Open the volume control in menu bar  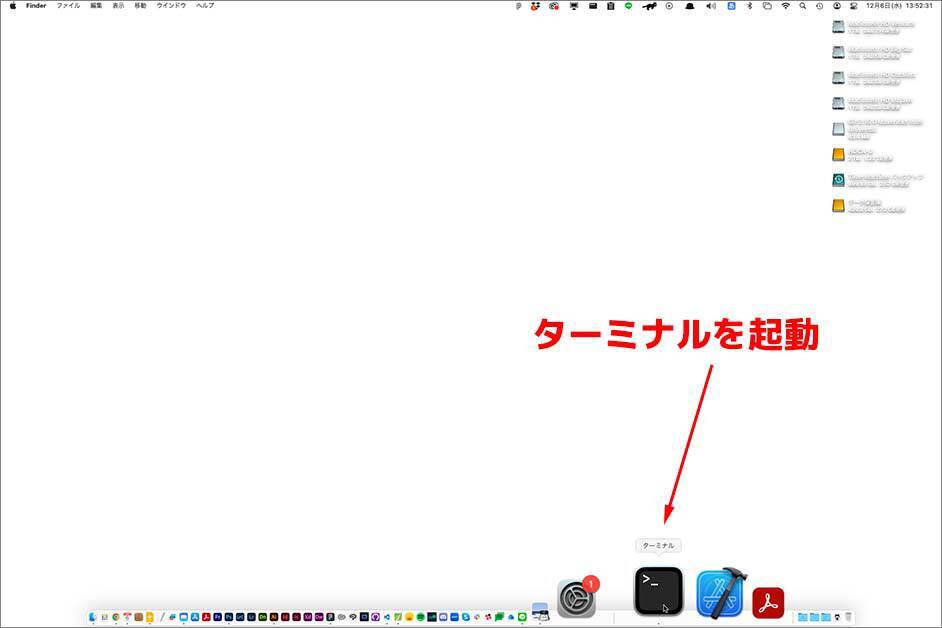click(x=711, y=5)
